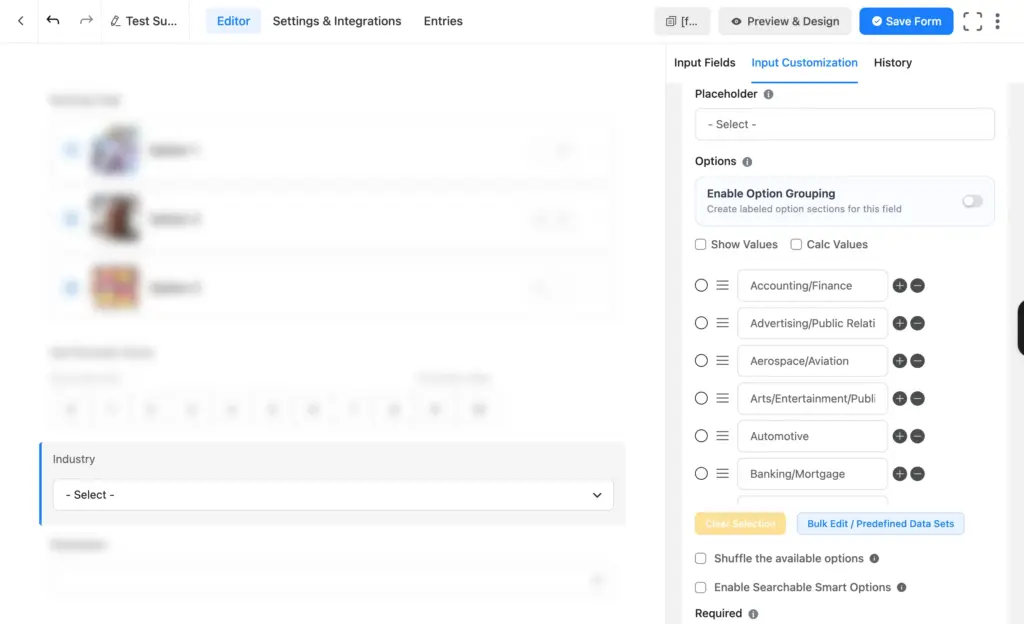Edit the Aerospace/Aviation option text
This screenshot has height=624, width=1024.
coord(812,361)
